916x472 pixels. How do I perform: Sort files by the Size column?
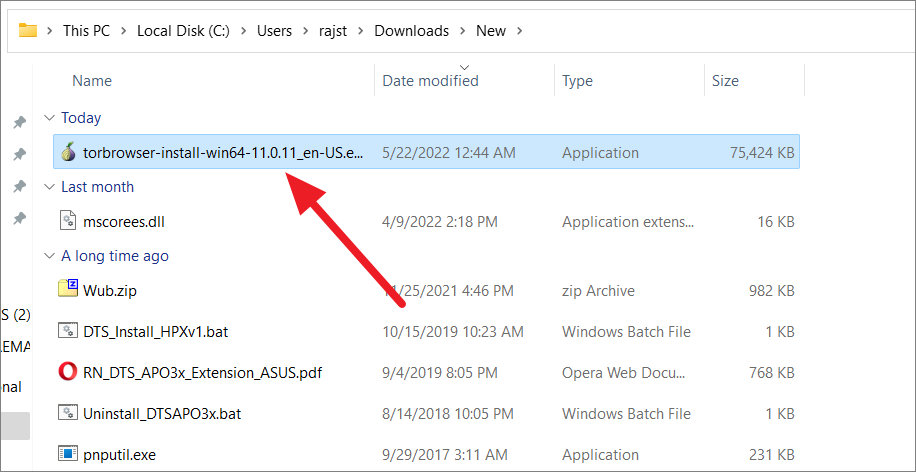(x=725, y=81)
